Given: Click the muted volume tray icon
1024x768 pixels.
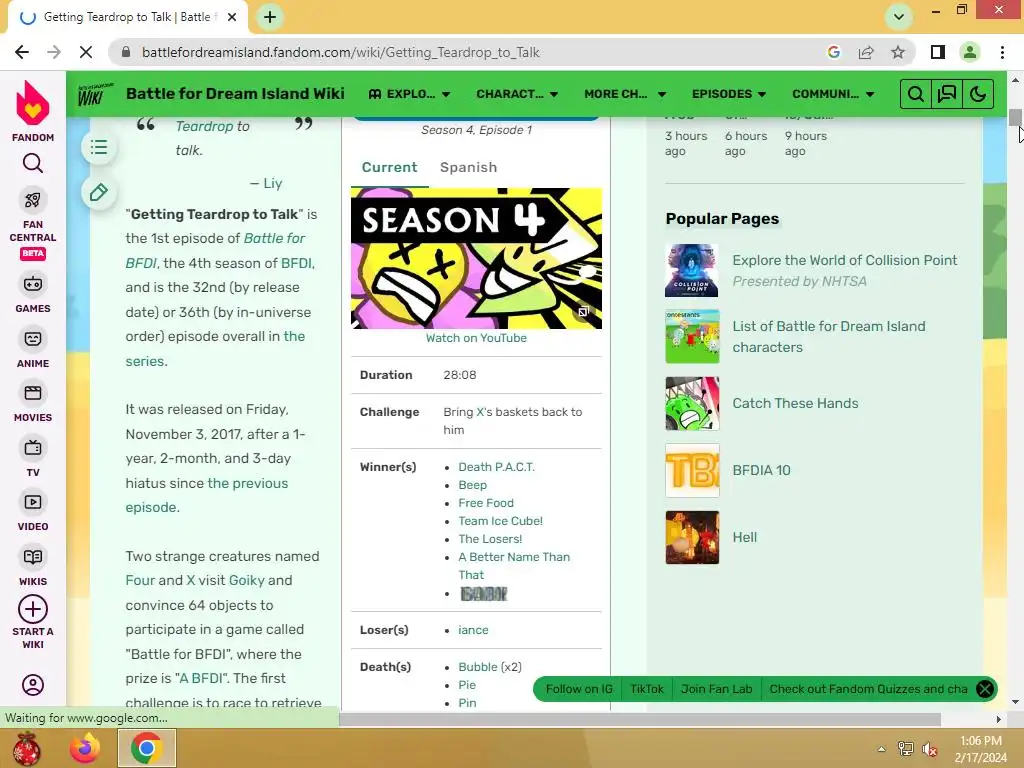Looking at the screenshot, I should 929,749.
